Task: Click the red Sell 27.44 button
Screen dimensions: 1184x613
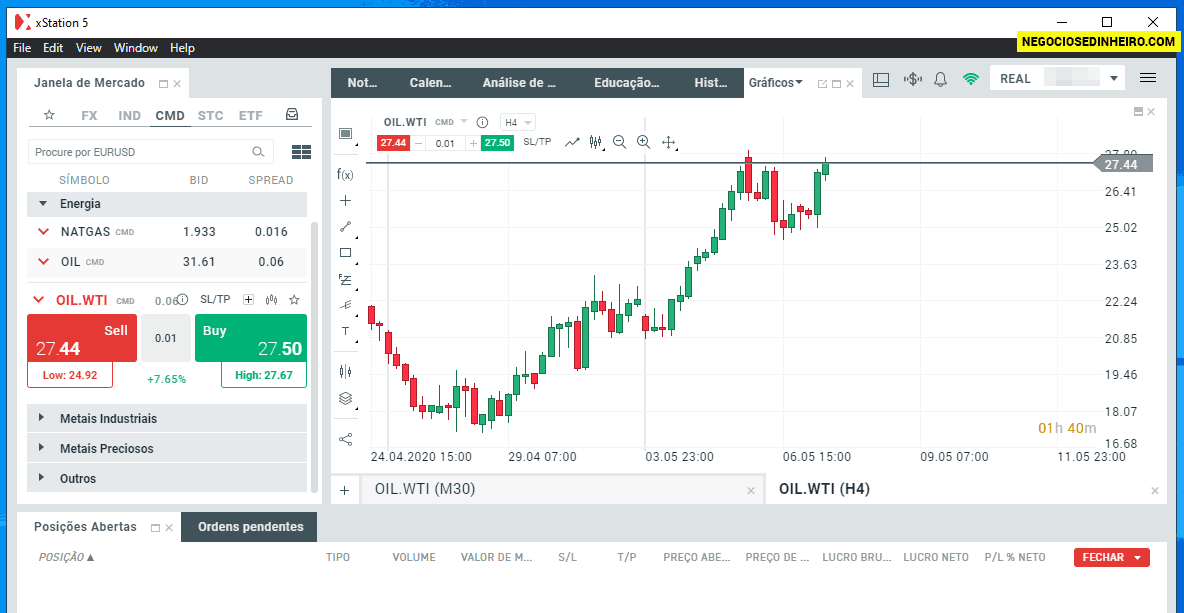Action: [82, 338]
